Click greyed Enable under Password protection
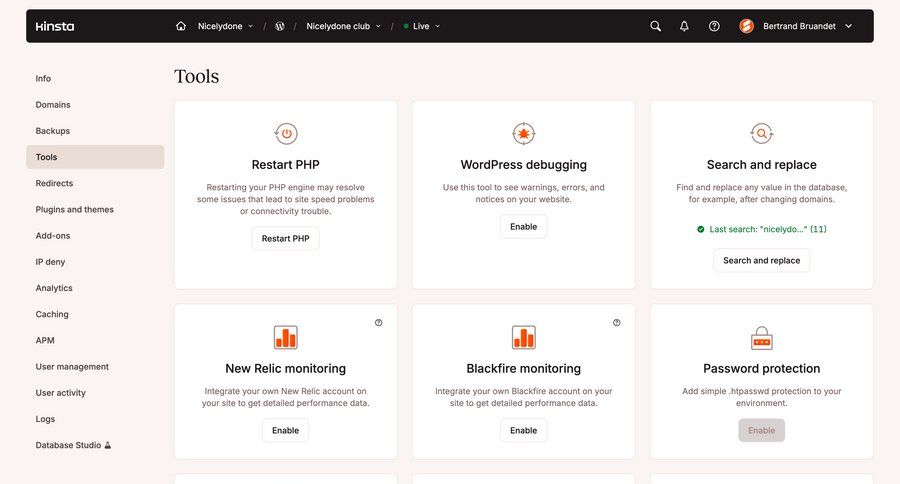 click(x=762, y=430)
